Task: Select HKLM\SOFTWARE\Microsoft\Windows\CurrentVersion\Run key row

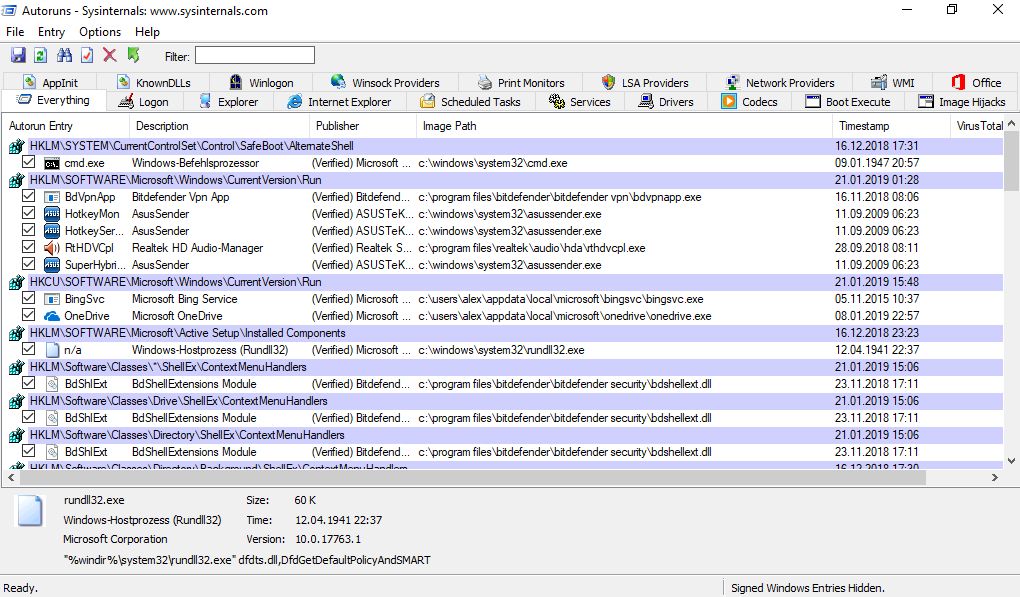Action: 505,180
